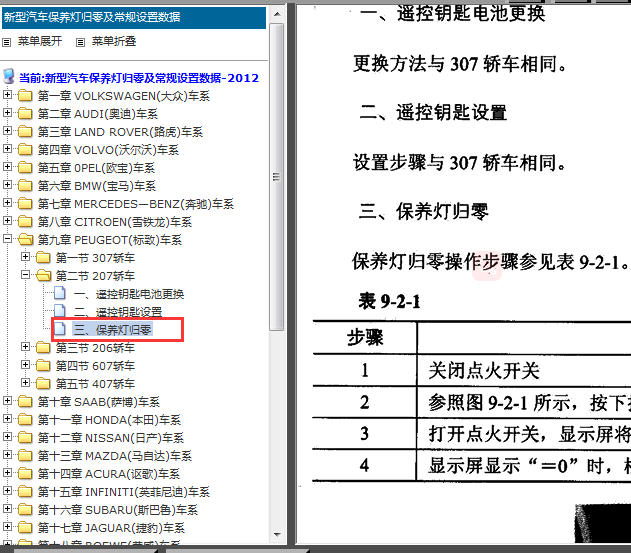The width and height of the screenshot is (631, 553).
Task: Expand 第八章 CITROEN(雪铁龙)车系 node
Action: point(7,221)
